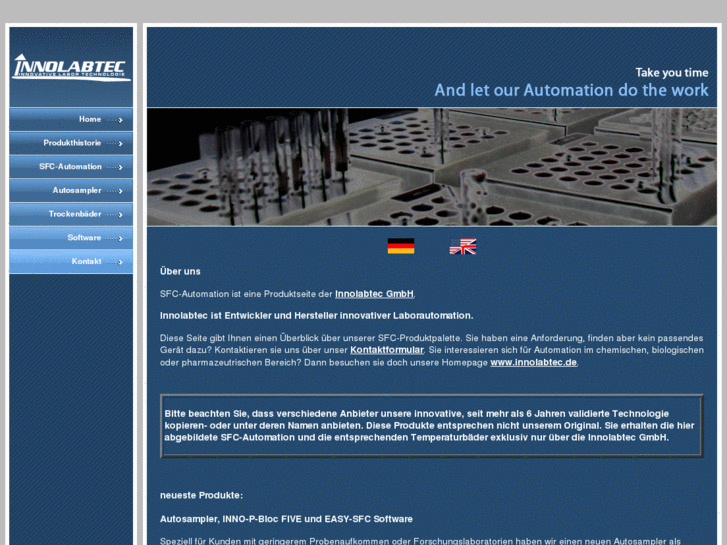Viewport: 727px width, 545px height.
Task: Click 'Innolabtec ist Entwickler und Hersteller' line
Action: [x=317, y=316]
